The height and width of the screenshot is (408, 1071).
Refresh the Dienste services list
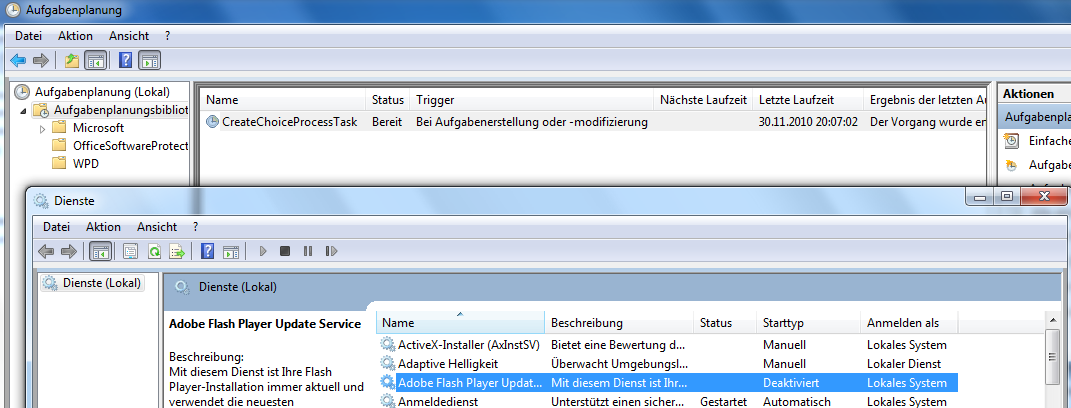154,251
